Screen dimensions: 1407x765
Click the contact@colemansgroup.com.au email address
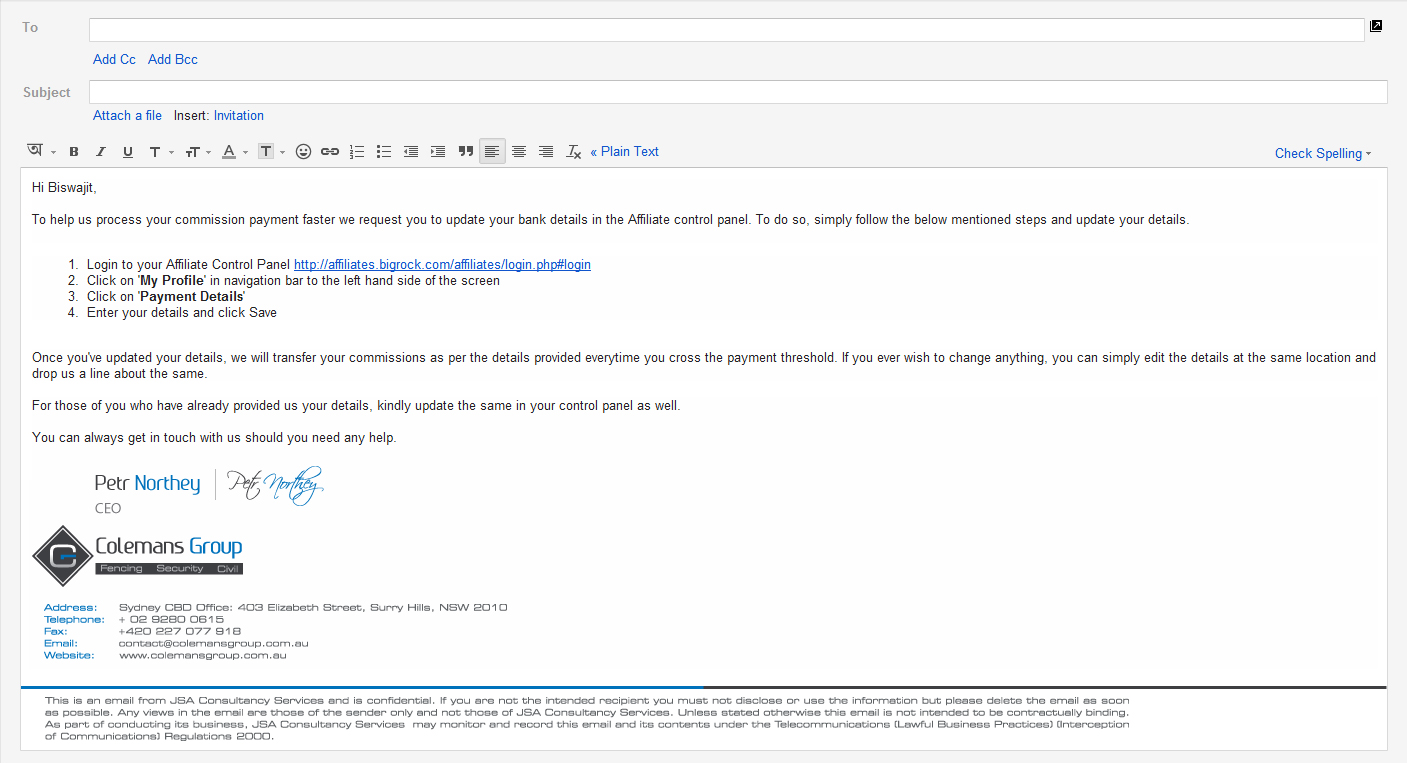coord(213,644)
